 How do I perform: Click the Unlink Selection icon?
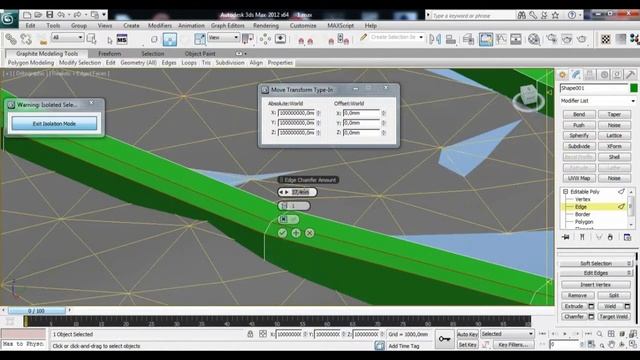26,39
